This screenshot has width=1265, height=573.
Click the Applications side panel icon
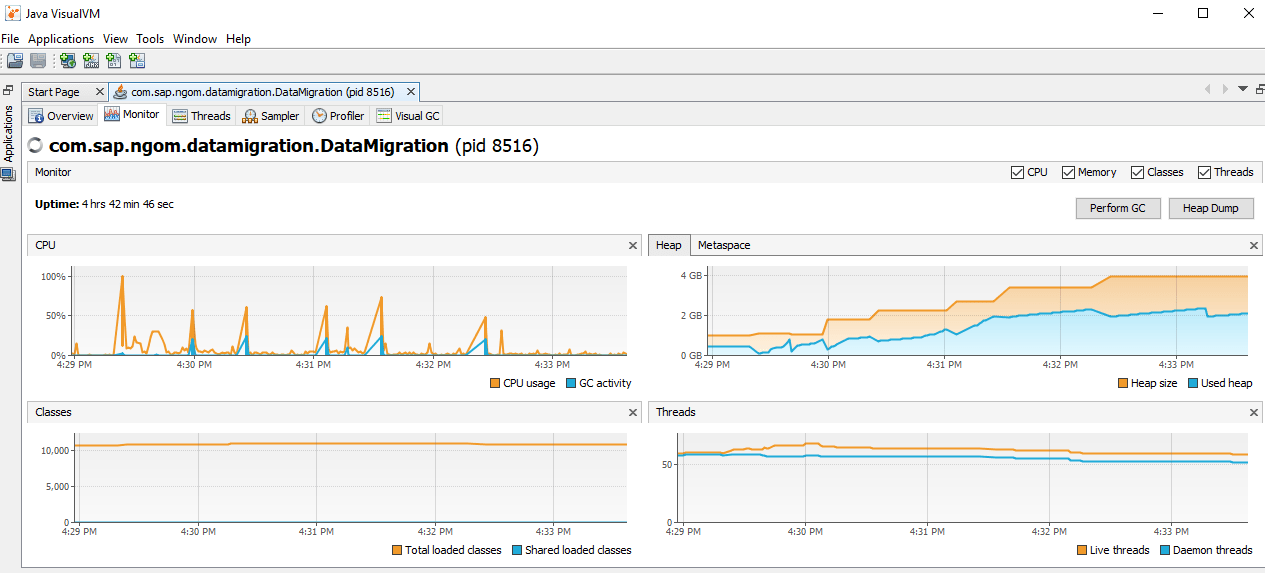(x=8, y=174)
